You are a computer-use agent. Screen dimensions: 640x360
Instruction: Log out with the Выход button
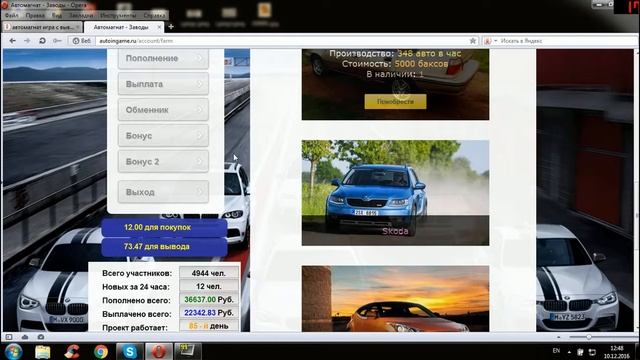click(163, 192)
